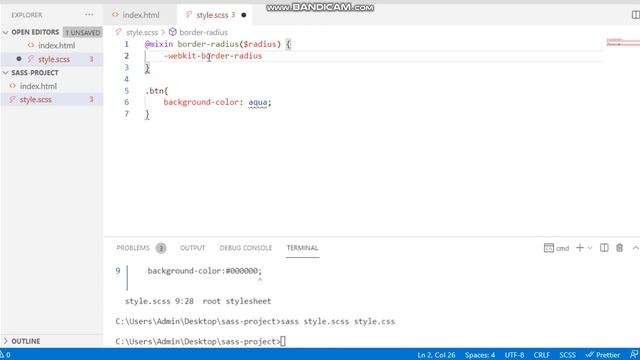The image size is (640, 360).
Task: Change file encoding UTF-8
Action: 514,355
